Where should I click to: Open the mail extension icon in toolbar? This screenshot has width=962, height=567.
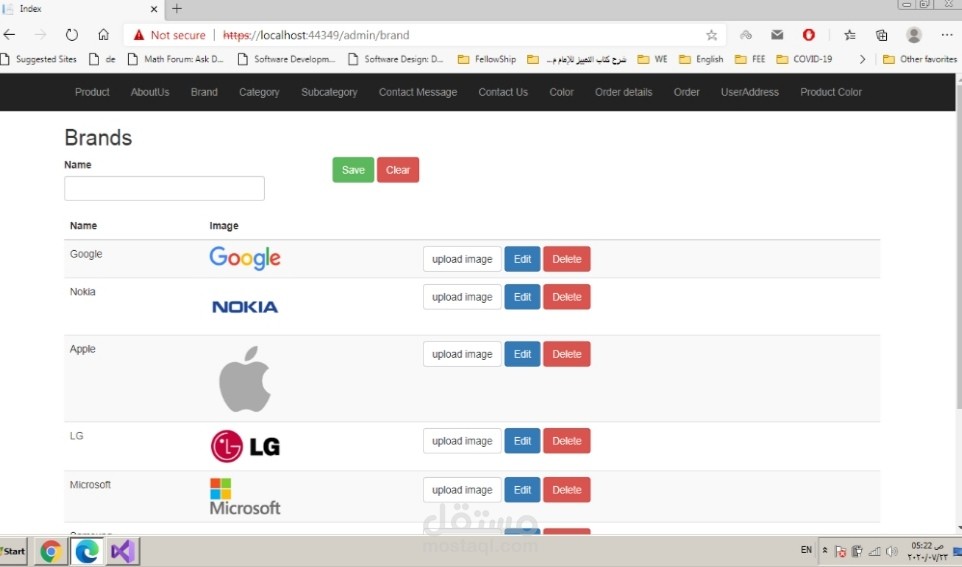point(777,35)
